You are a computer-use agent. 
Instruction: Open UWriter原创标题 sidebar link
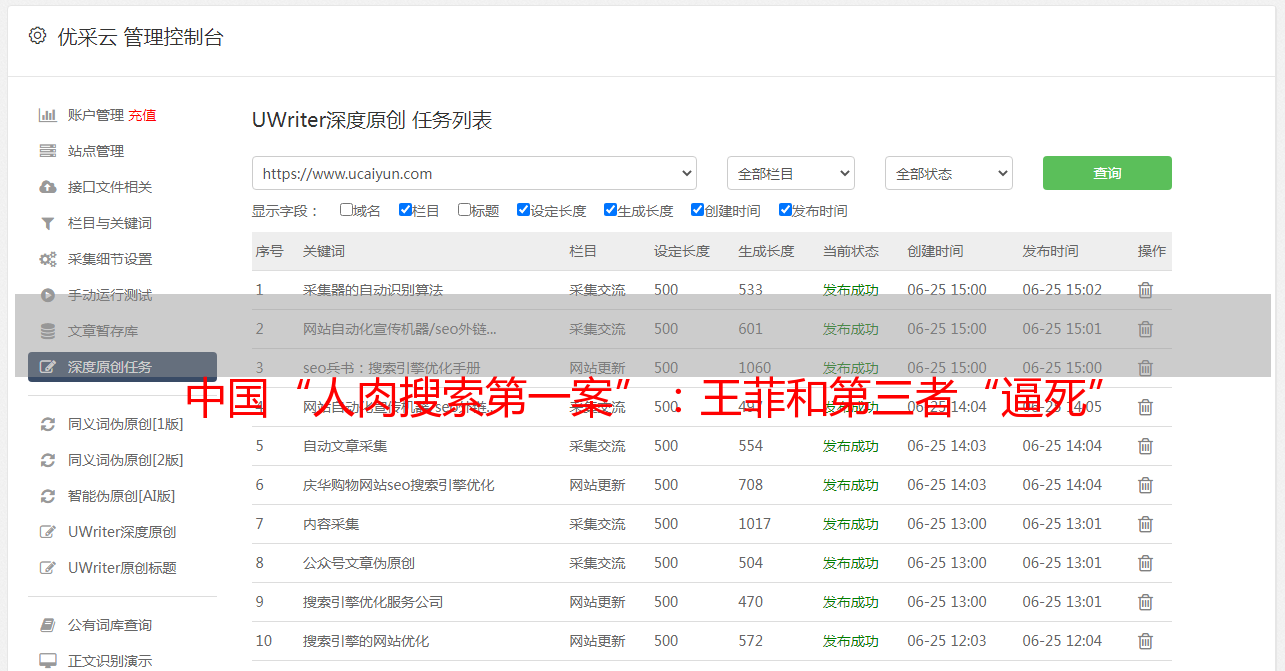[122, 568]
